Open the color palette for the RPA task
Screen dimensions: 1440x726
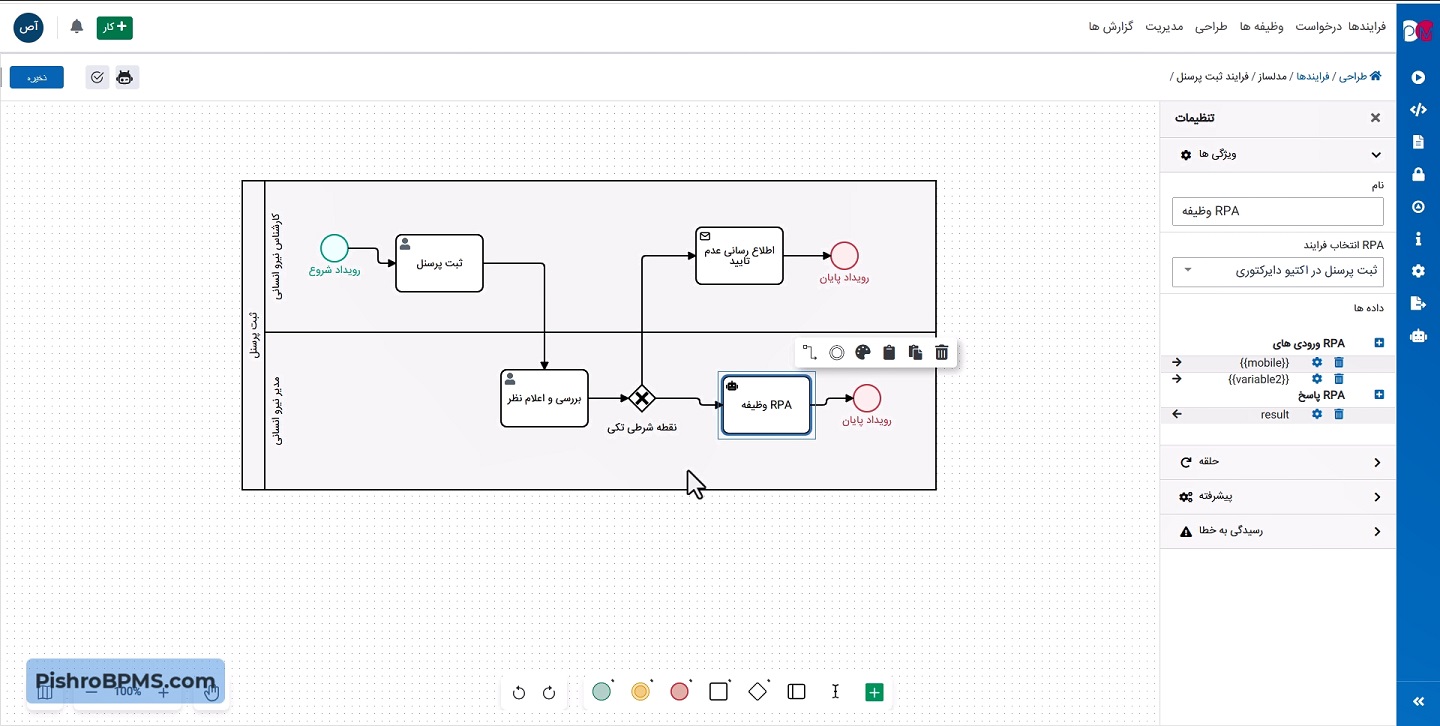tap(863, 352)
